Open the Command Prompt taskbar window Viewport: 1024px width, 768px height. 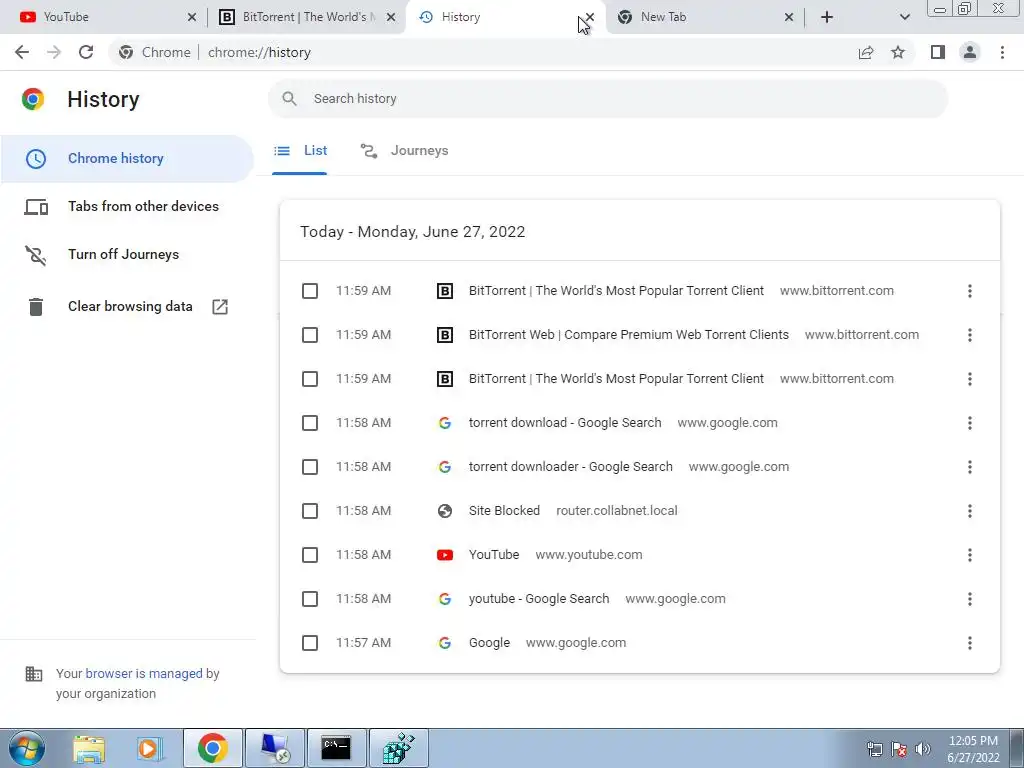[336, 748]
